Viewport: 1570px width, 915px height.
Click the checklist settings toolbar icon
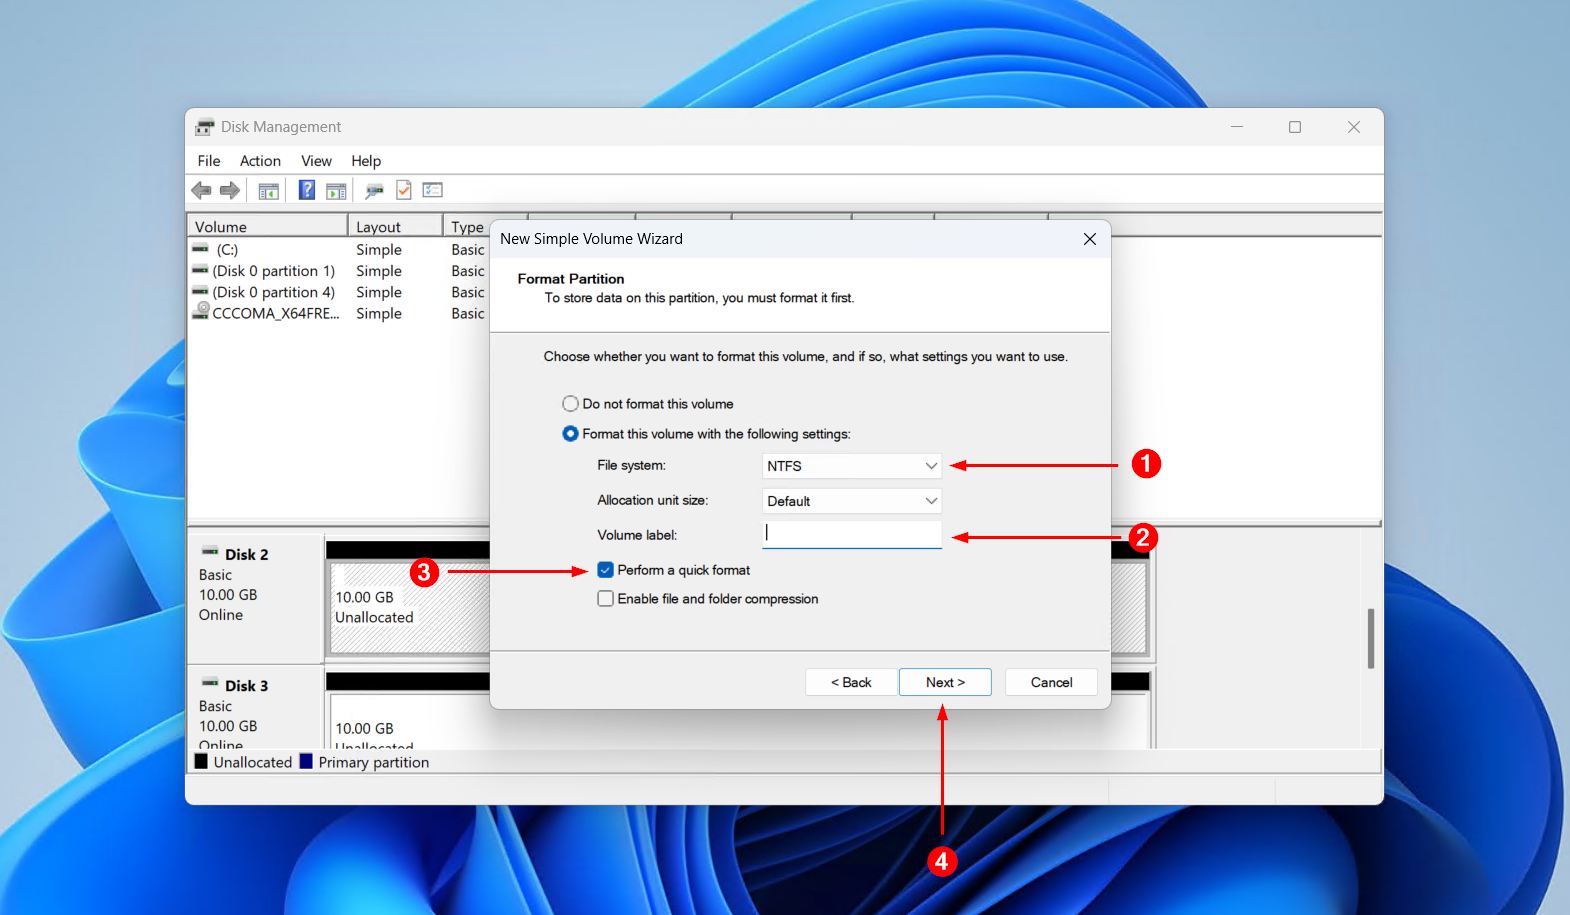pos(432,190)
